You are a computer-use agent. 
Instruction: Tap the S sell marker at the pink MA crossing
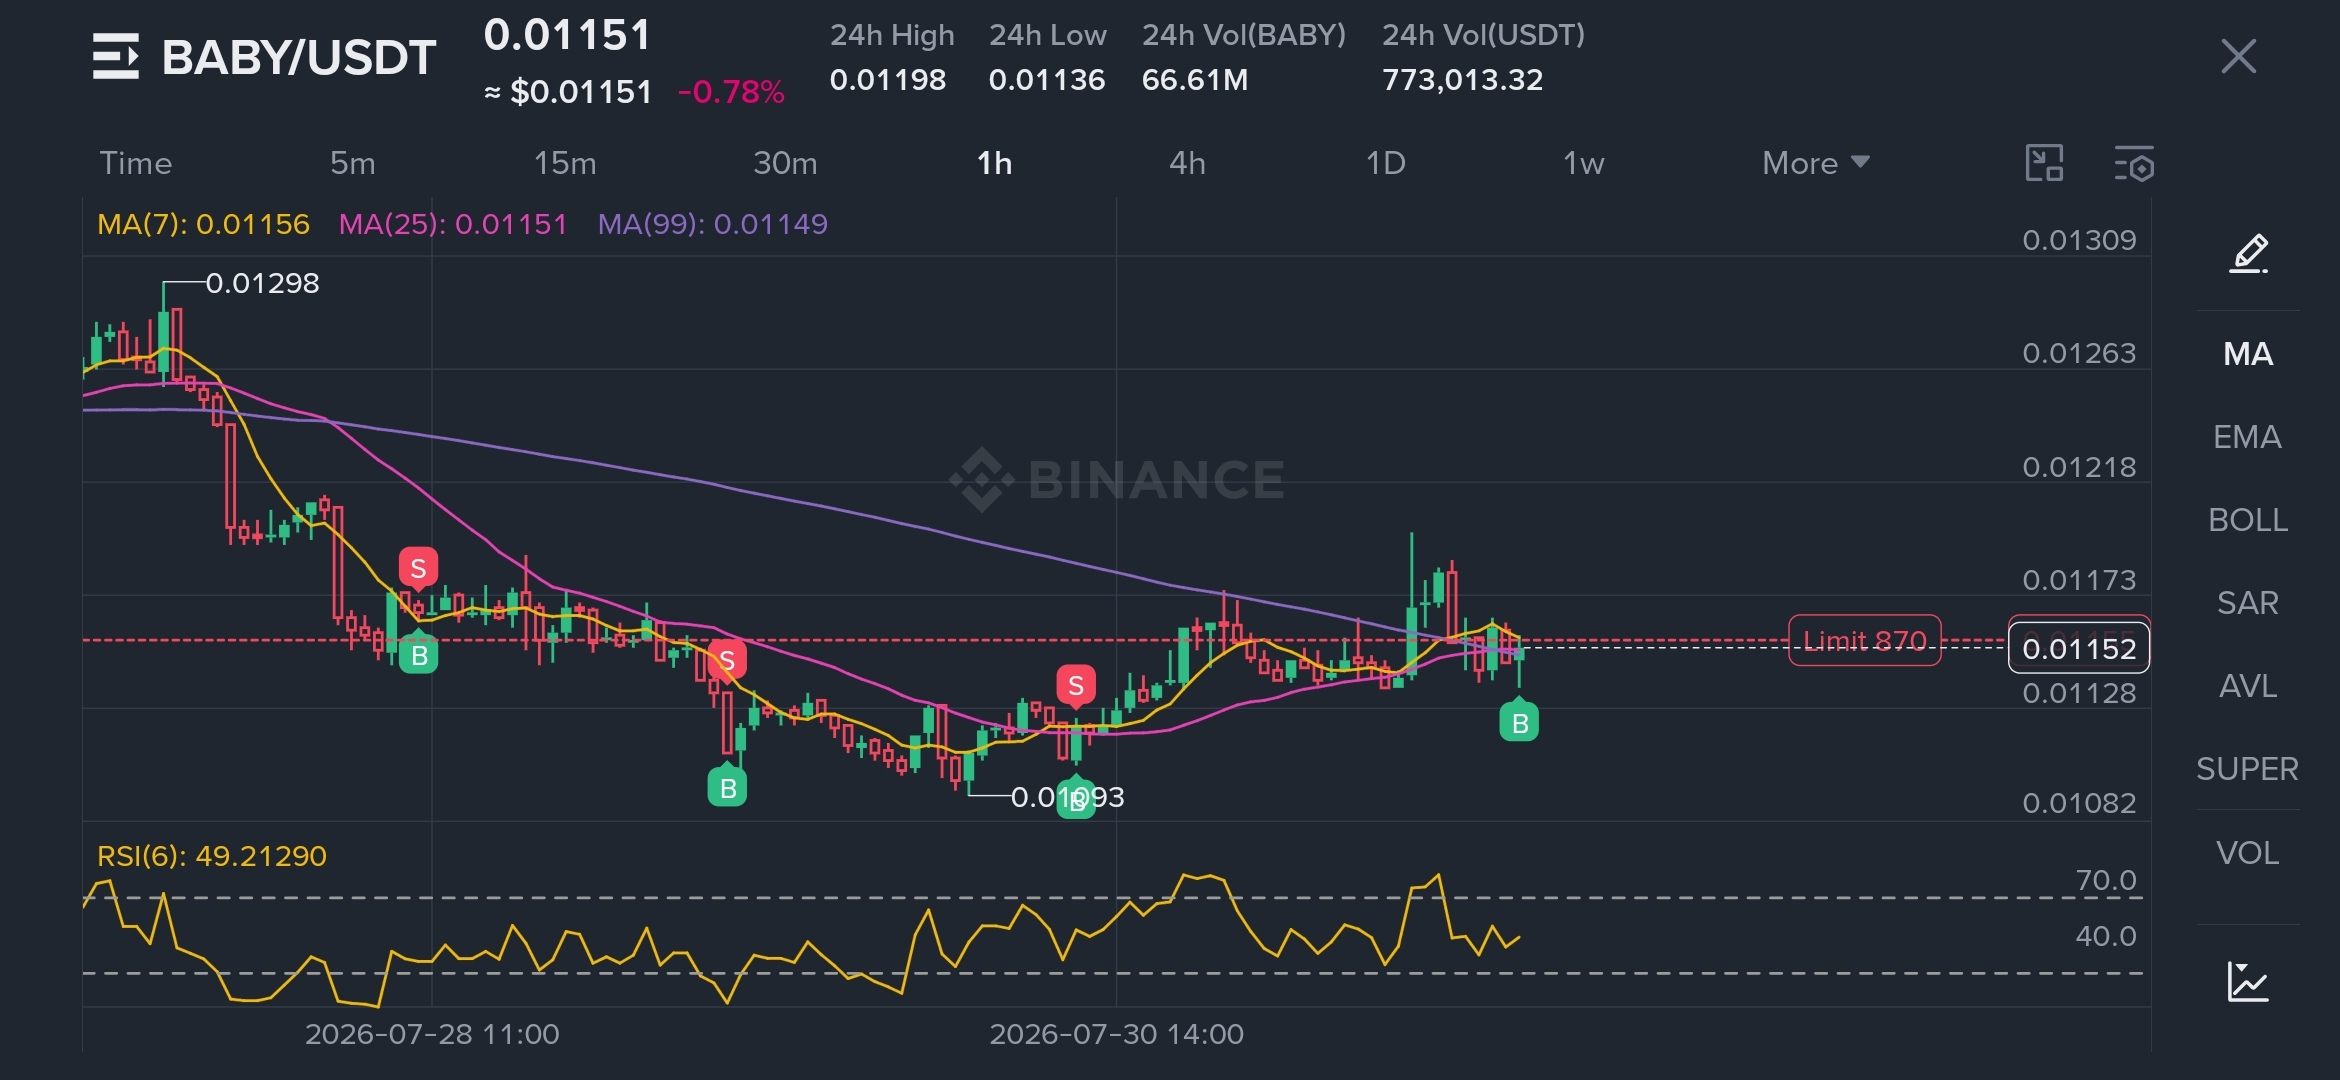[x=727, y=660]
